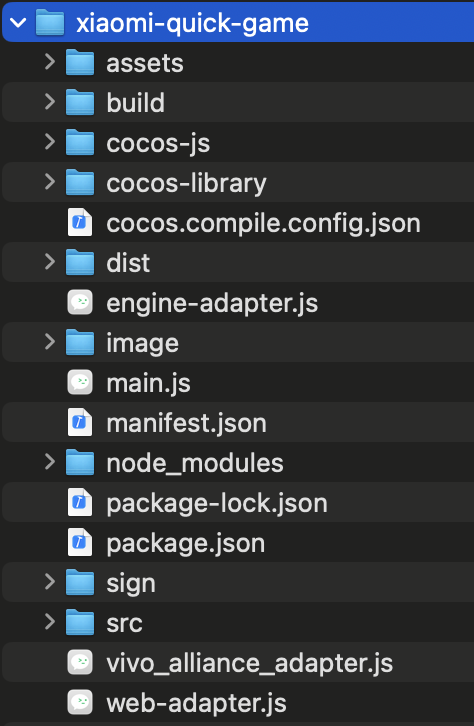Click the package-lock.json file icon

(80, 503)
